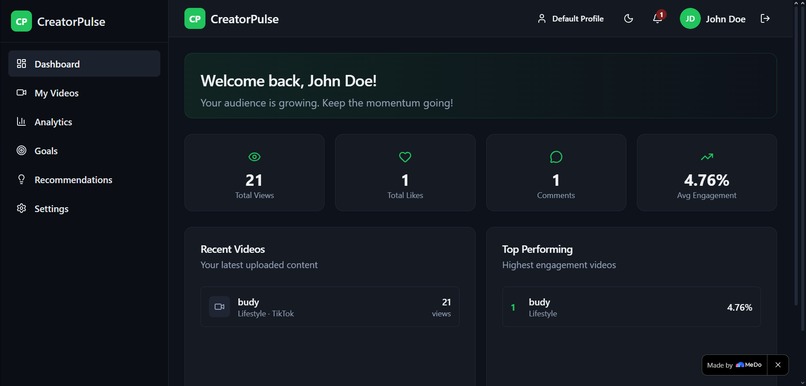This screenshot has width=806, height=386.
Task: Click the Dashboard grid icon in sidebar
Action: pos(21,64)
